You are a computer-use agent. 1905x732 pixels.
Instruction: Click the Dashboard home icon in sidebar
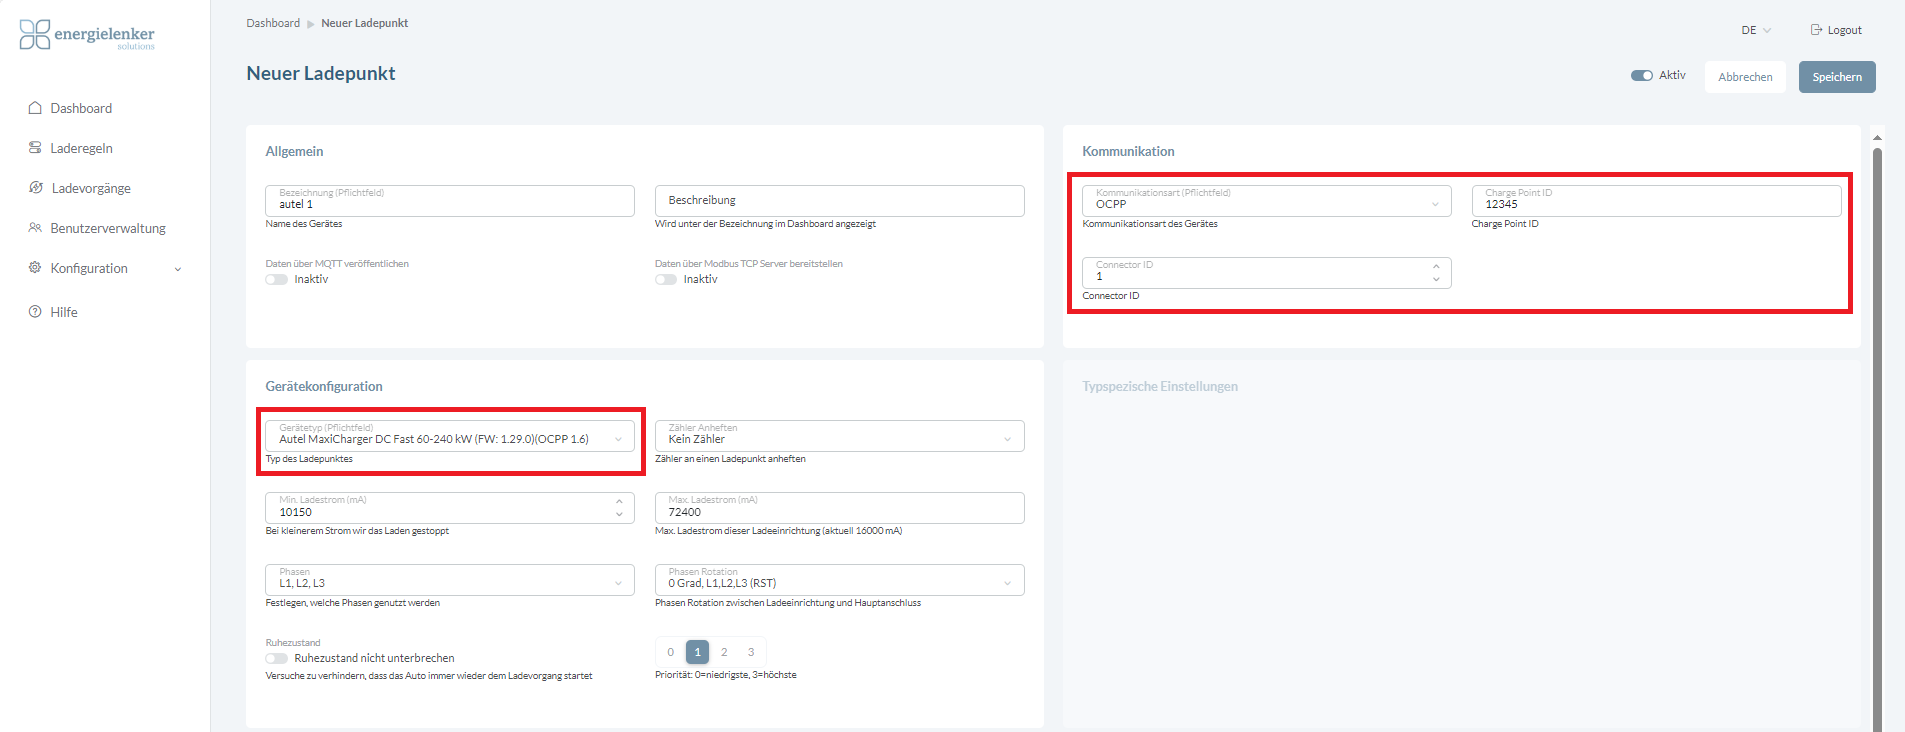coord(35,108)
